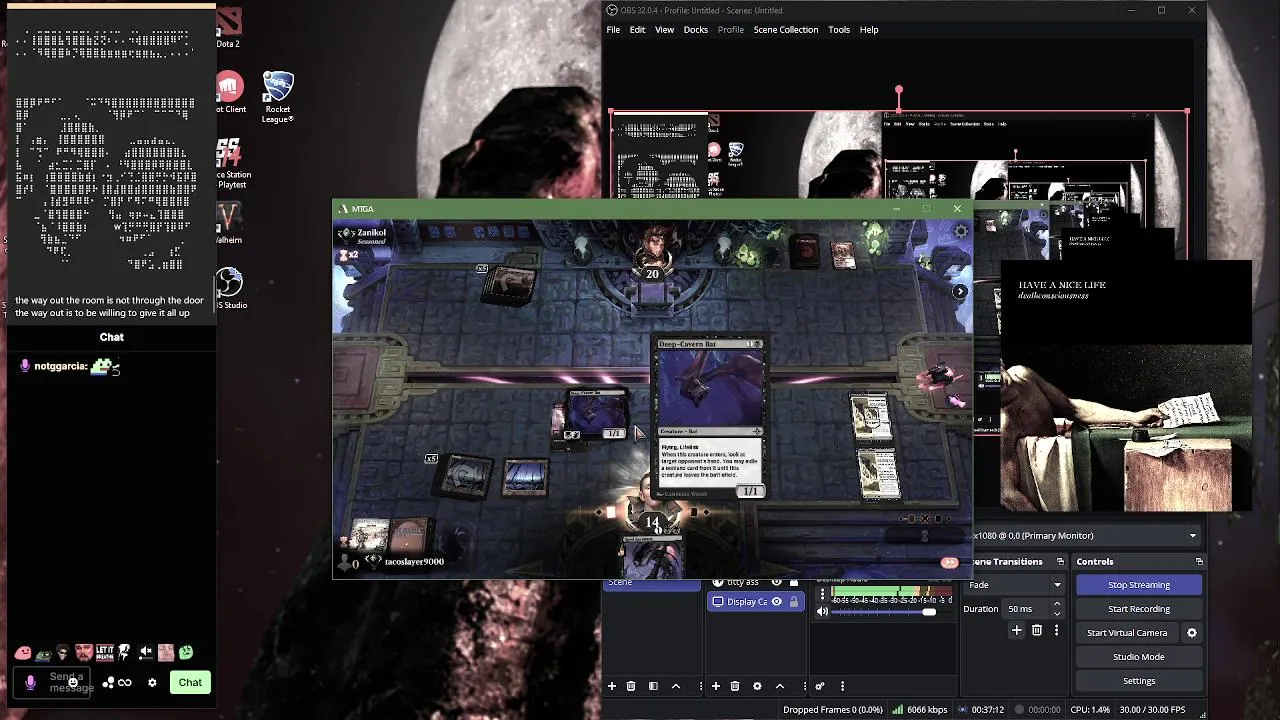Delete the scene transition in OBS
The width and height of the screenshot is (1280, 720).
point(1037,631)
